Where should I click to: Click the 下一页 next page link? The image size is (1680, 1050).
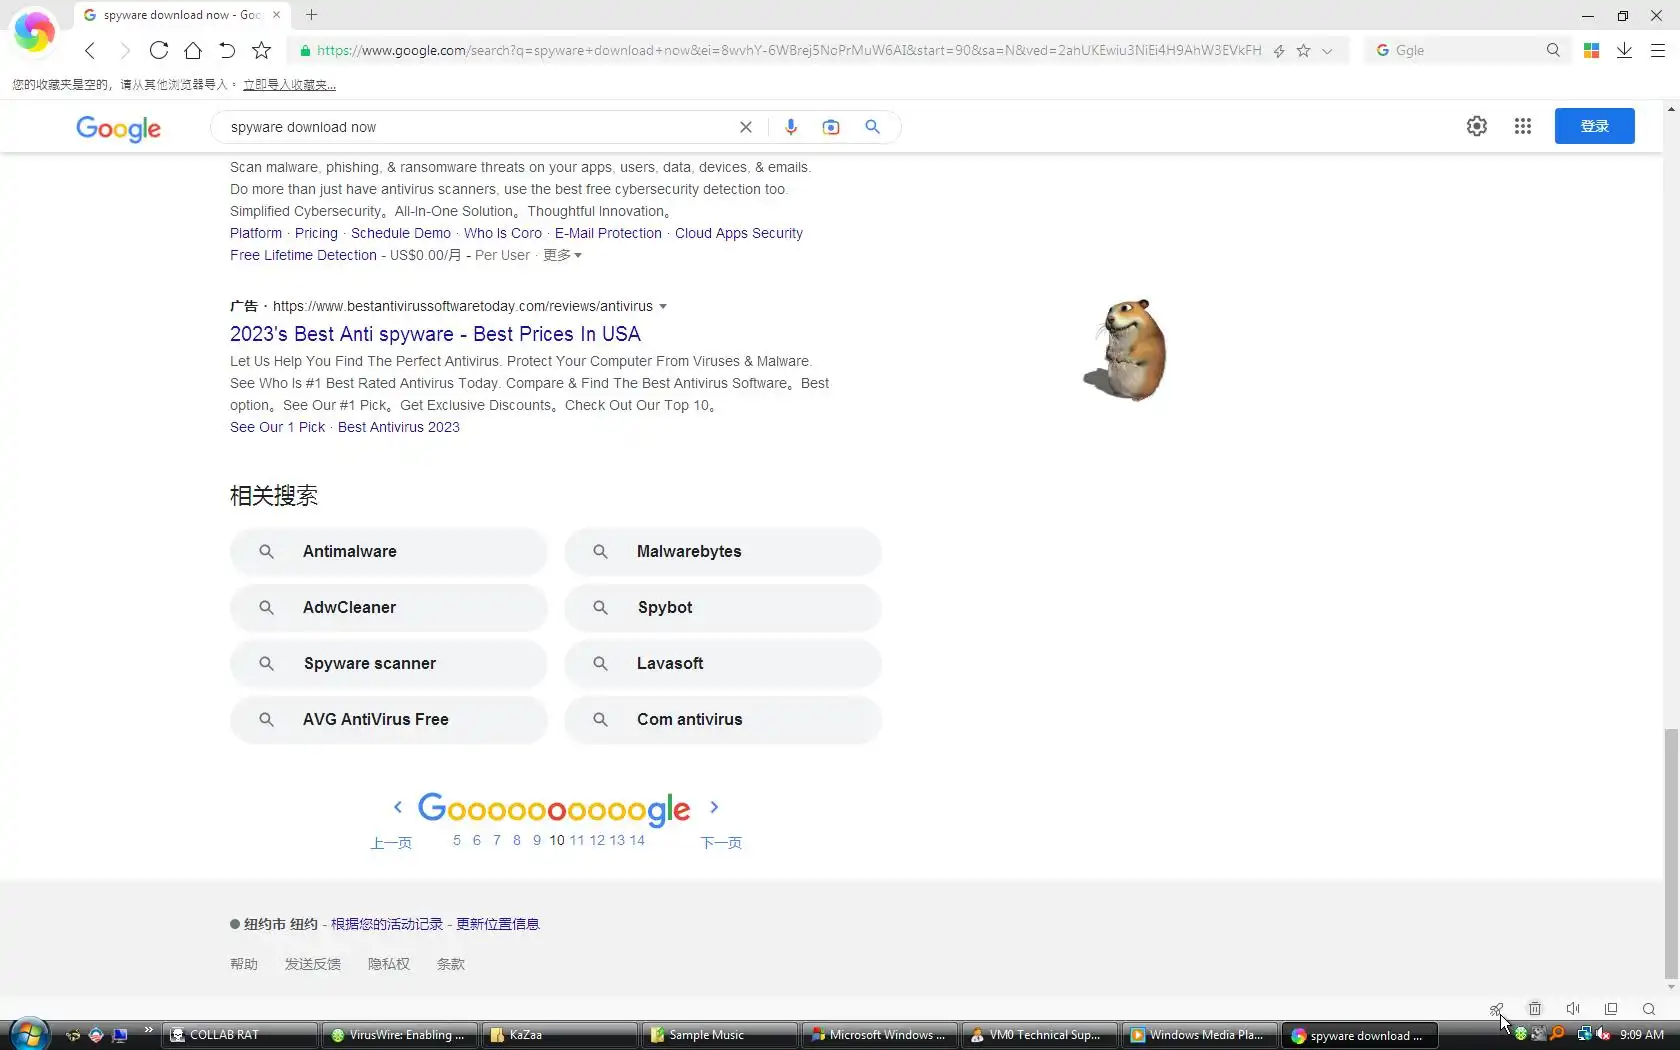tap(721, 843)
